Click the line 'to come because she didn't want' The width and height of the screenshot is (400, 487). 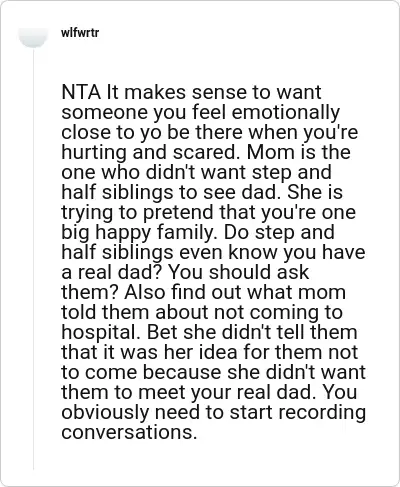pyautogui.click(x=213, y=372)
